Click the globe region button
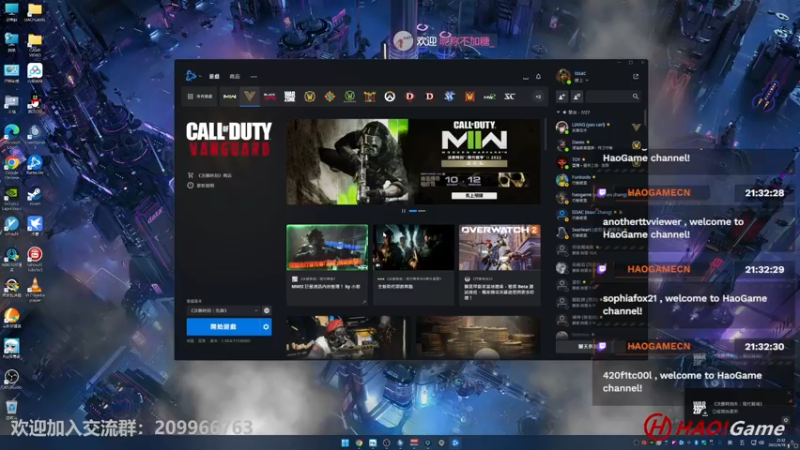This screenshot has width=800, height=450. [266, 310]
